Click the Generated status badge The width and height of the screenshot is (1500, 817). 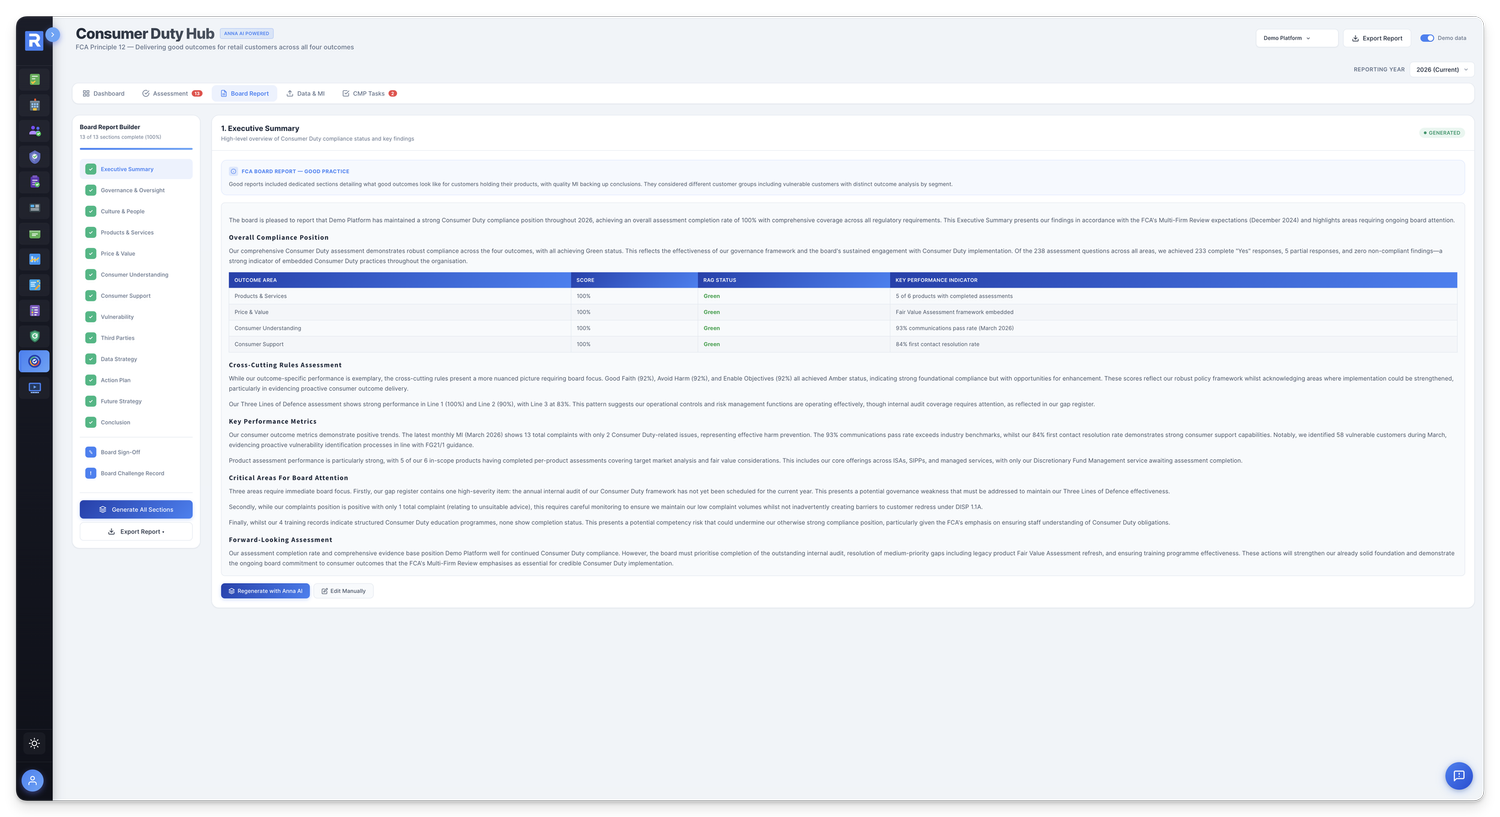[x=1442, y=133]
